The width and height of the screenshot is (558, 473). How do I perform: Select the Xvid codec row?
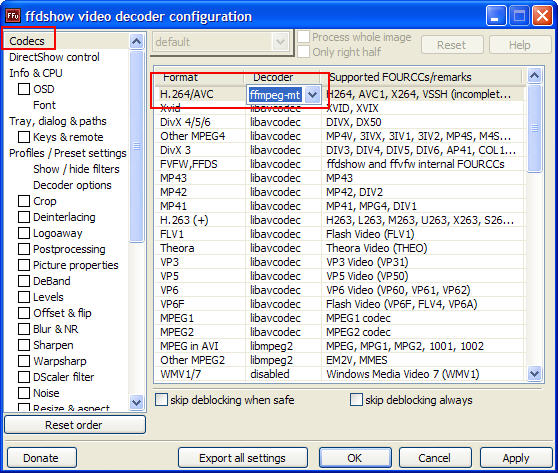pyautogui.click(x=340, y=108)
